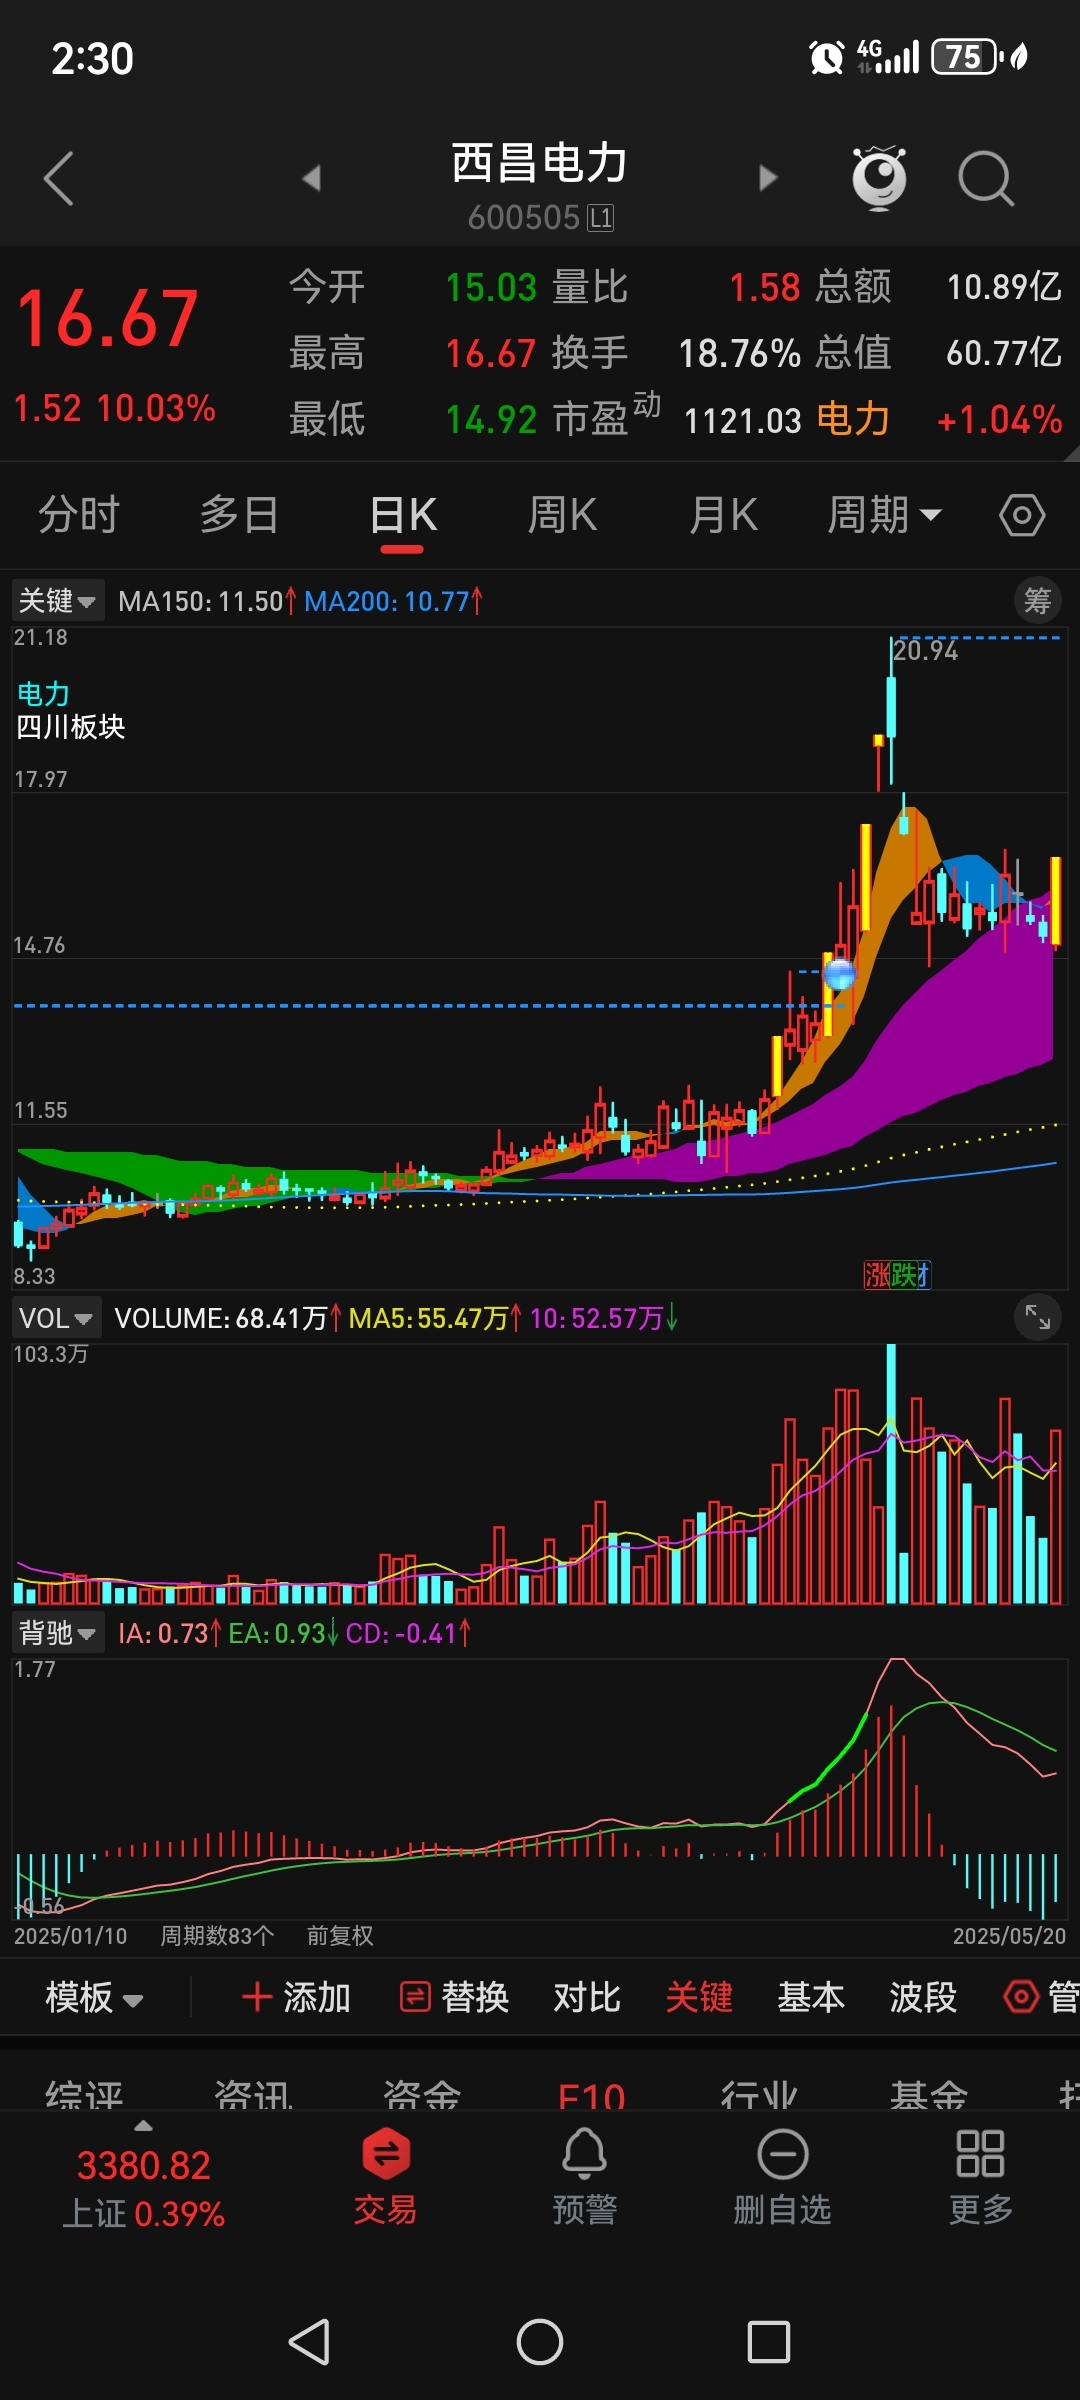This screenshot has height=2400, width=1080.
Task: Tap the current price 16.67
Action: coord(108,319)
